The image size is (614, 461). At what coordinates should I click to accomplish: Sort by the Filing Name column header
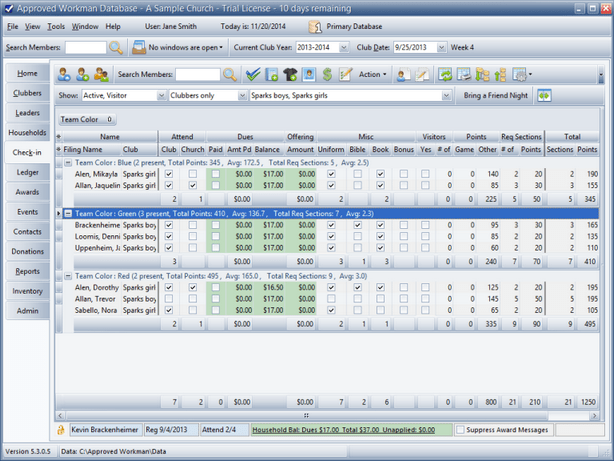[92, 150]
